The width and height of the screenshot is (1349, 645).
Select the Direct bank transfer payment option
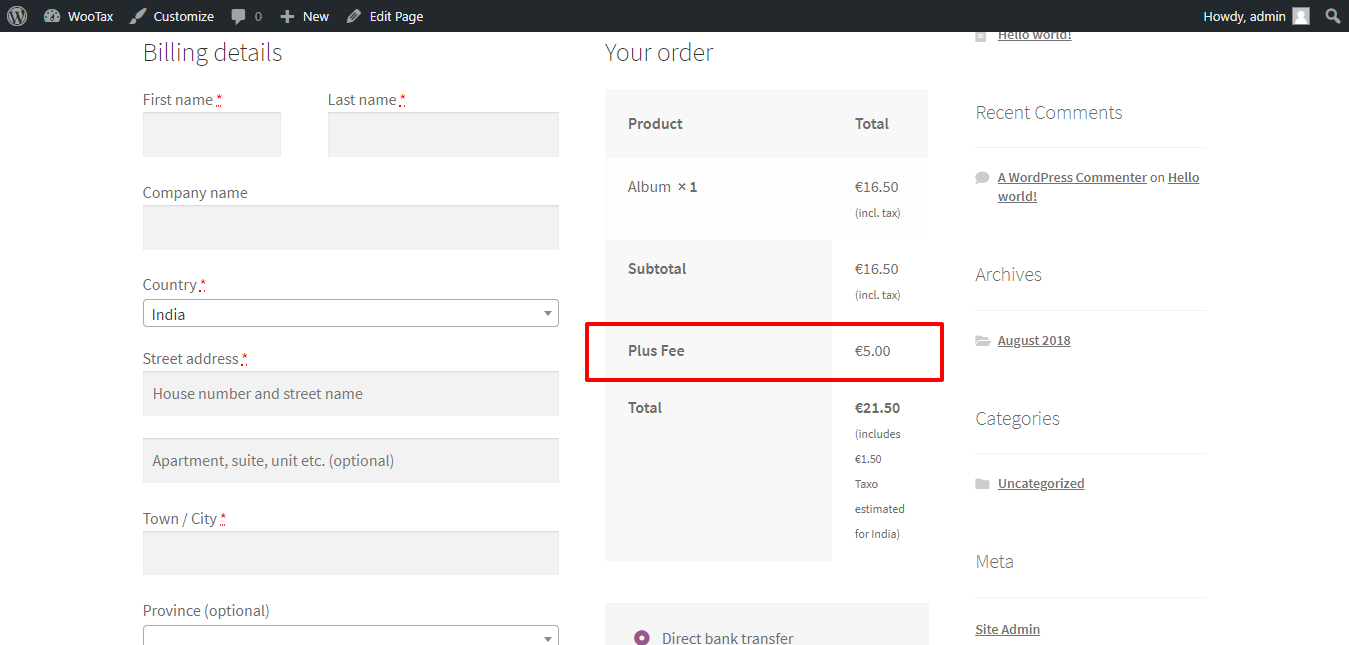[x=641, y=636]
